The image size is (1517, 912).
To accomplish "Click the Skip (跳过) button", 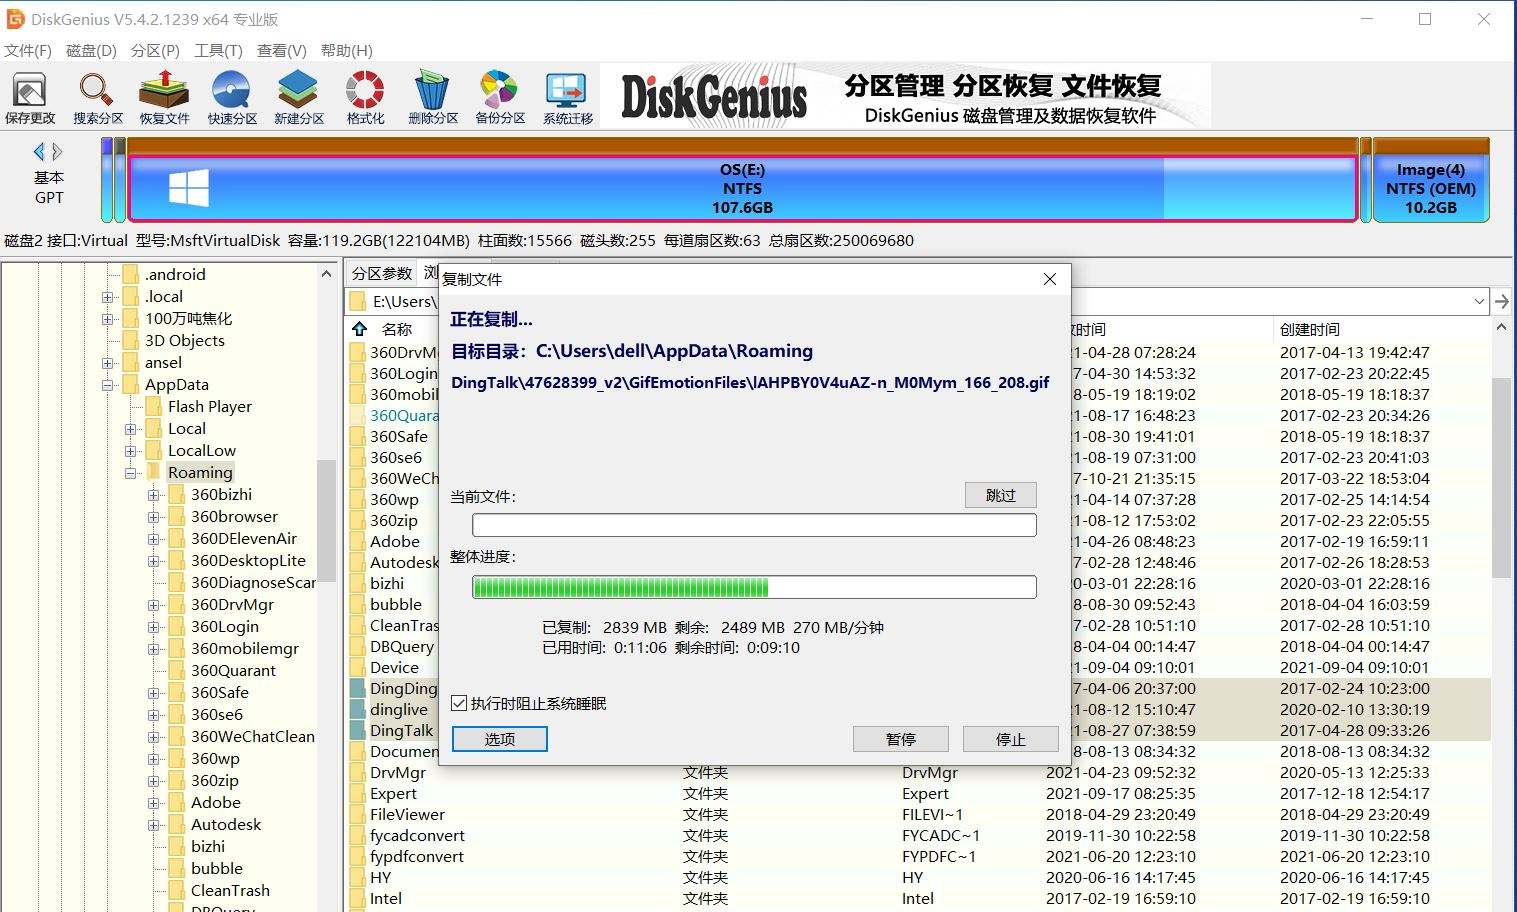I will 1000,495.
